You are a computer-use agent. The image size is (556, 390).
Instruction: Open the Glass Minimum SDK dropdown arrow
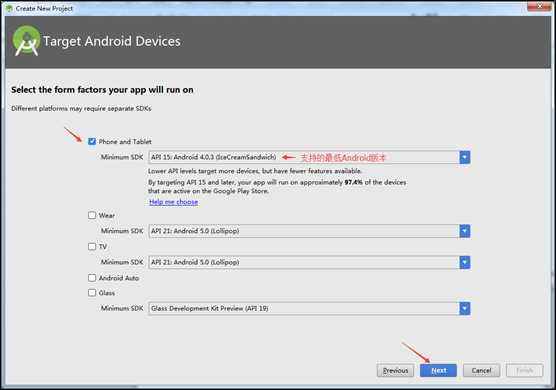(x=465, y=308)
